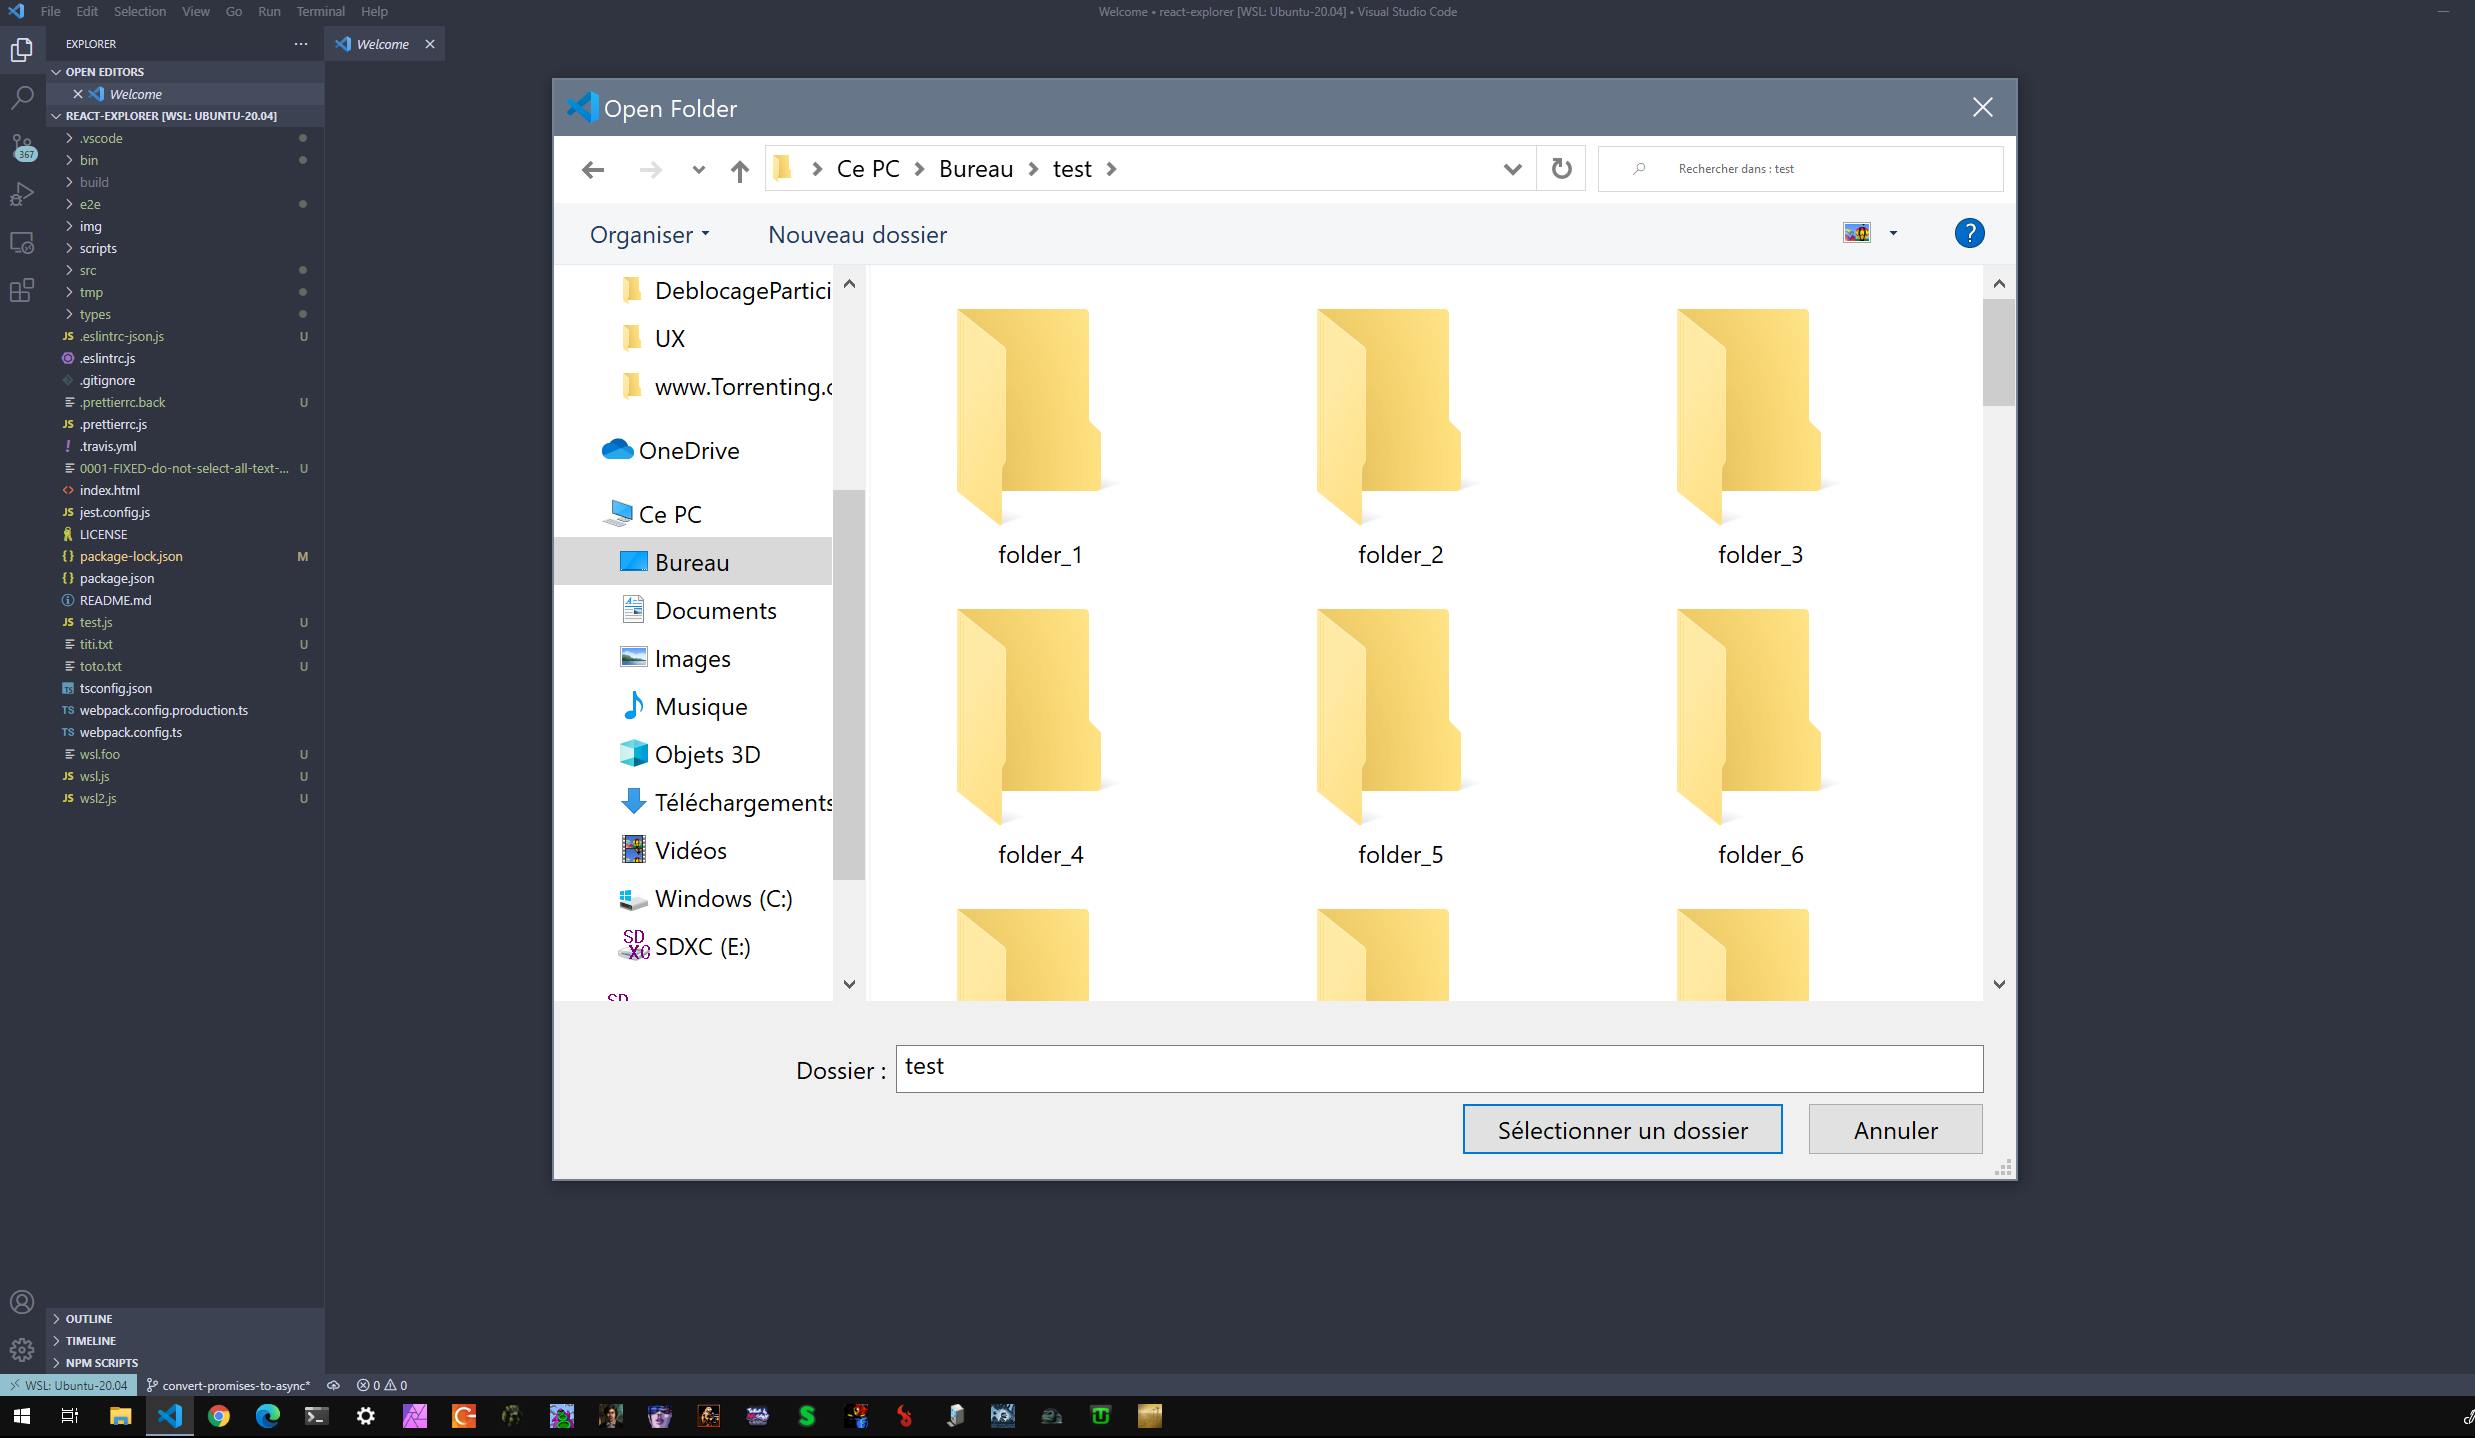Refresh the test folder view

tap(1560, 168)
